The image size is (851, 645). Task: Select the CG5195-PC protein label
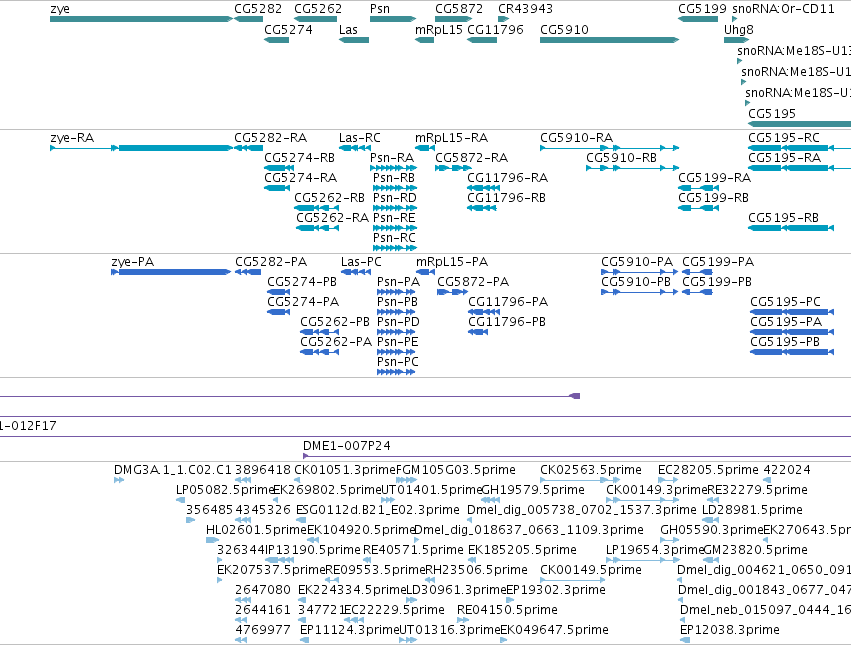[x=785, y=302]
